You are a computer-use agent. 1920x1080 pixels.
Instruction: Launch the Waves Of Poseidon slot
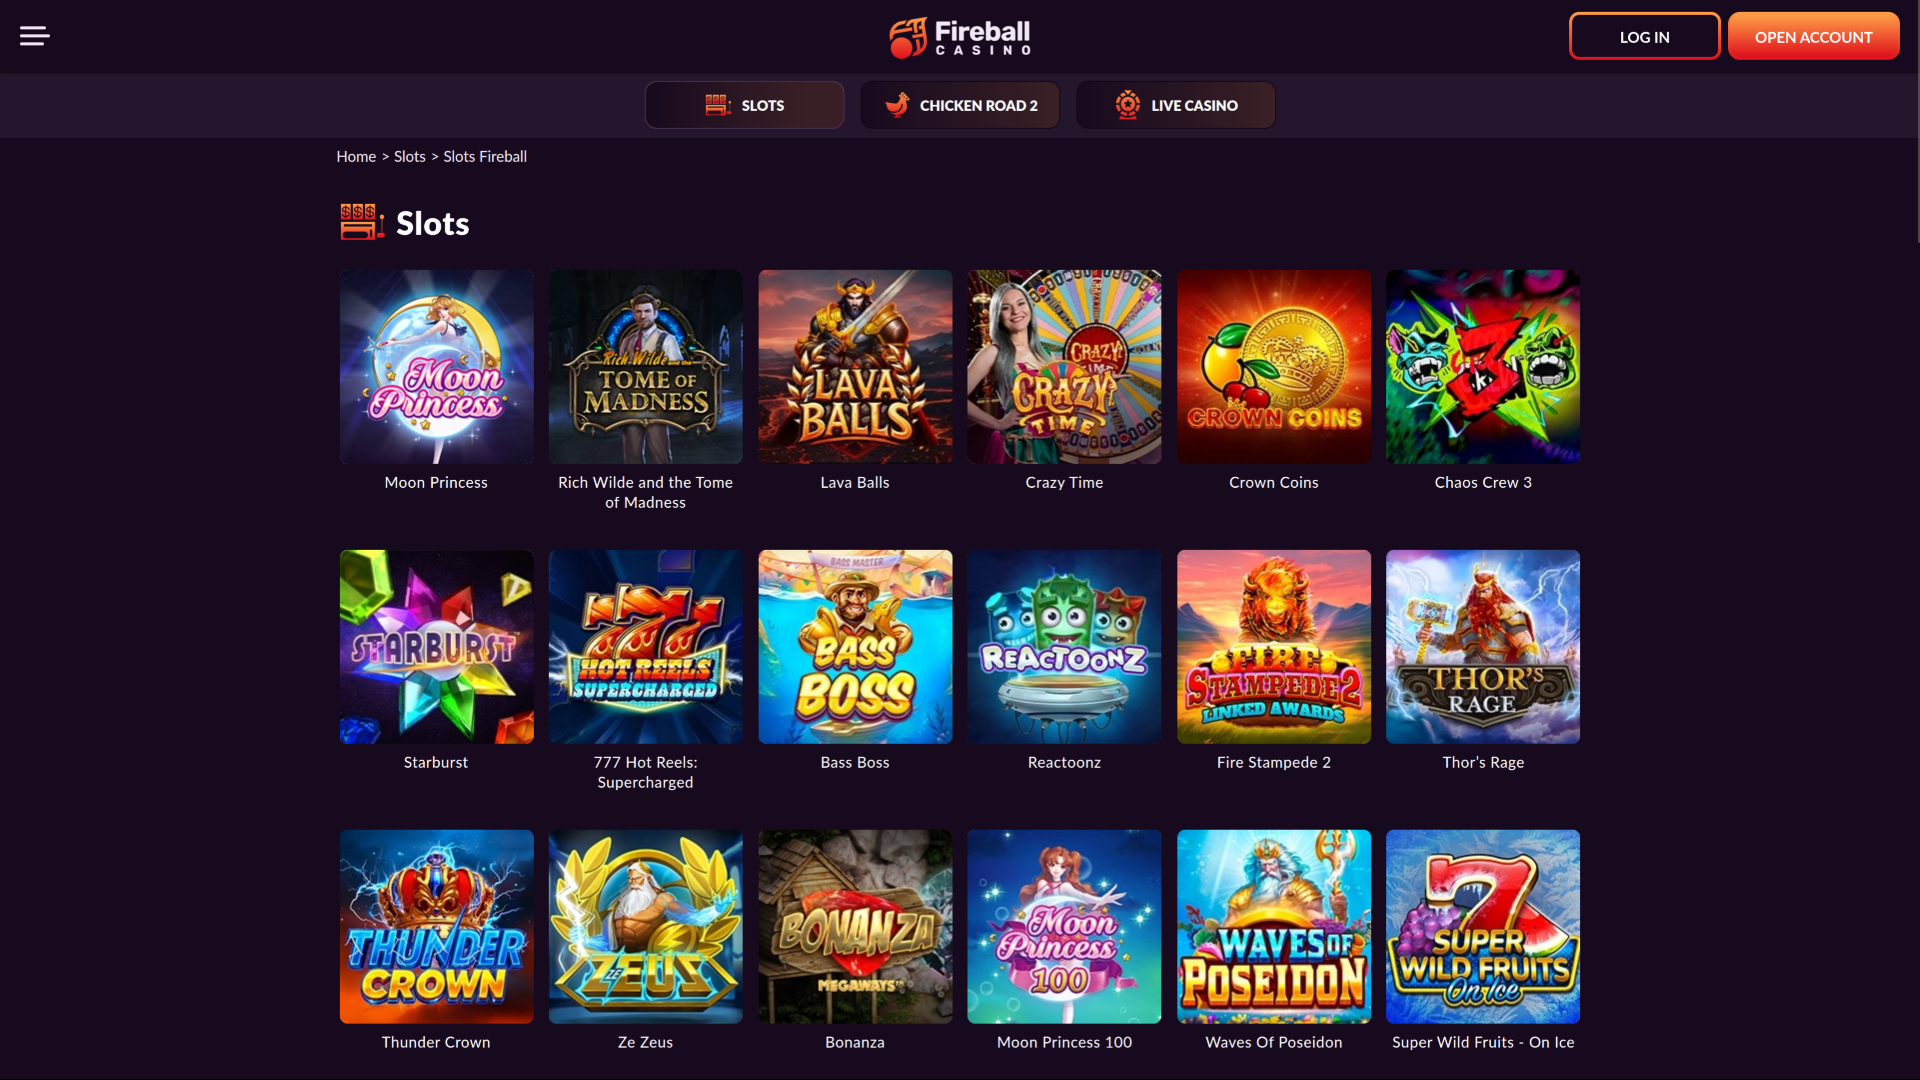(1273, 926)
